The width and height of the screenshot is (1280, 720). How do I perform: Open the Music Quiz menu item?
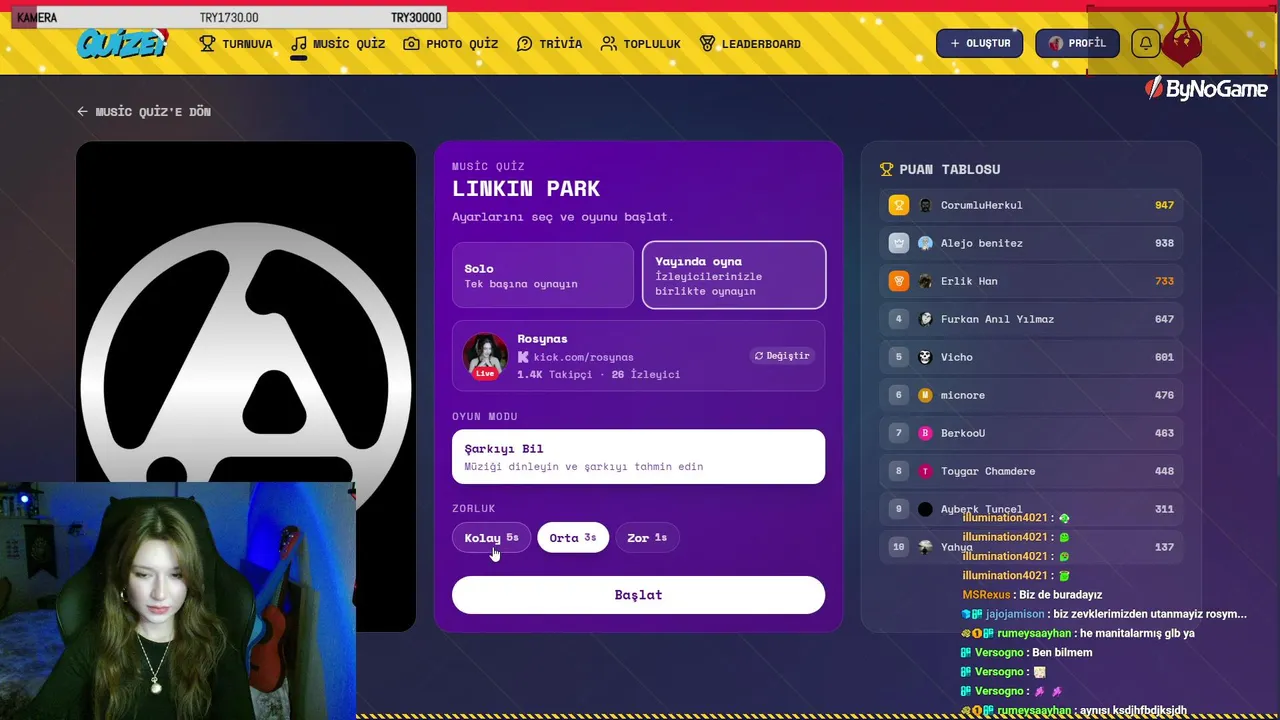338,44
